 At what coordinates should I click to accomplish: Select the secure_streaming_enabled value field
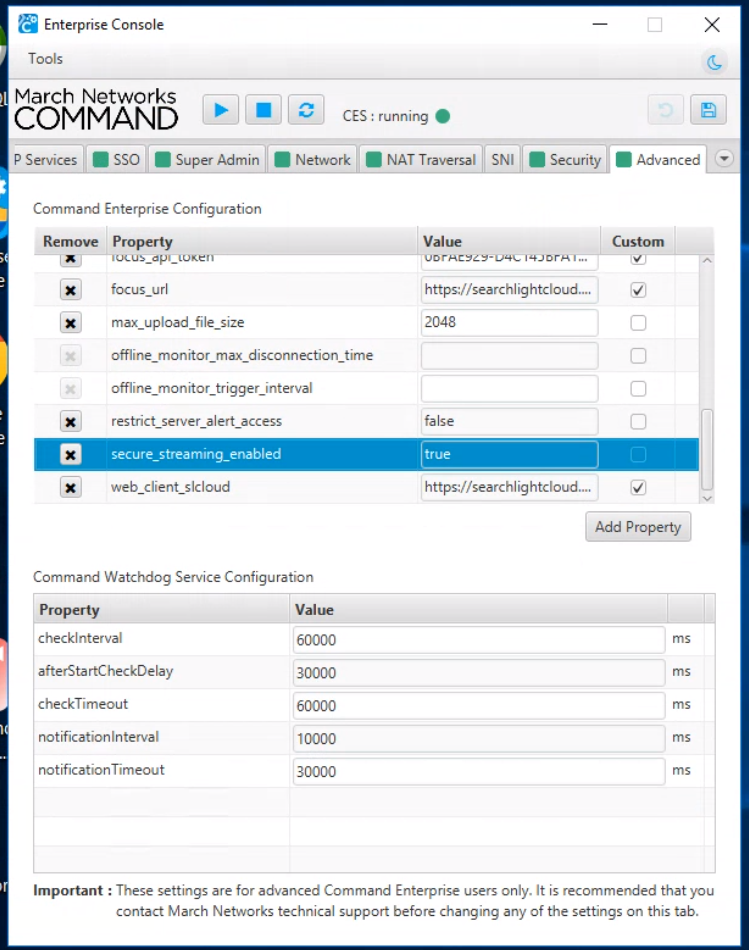509,454
